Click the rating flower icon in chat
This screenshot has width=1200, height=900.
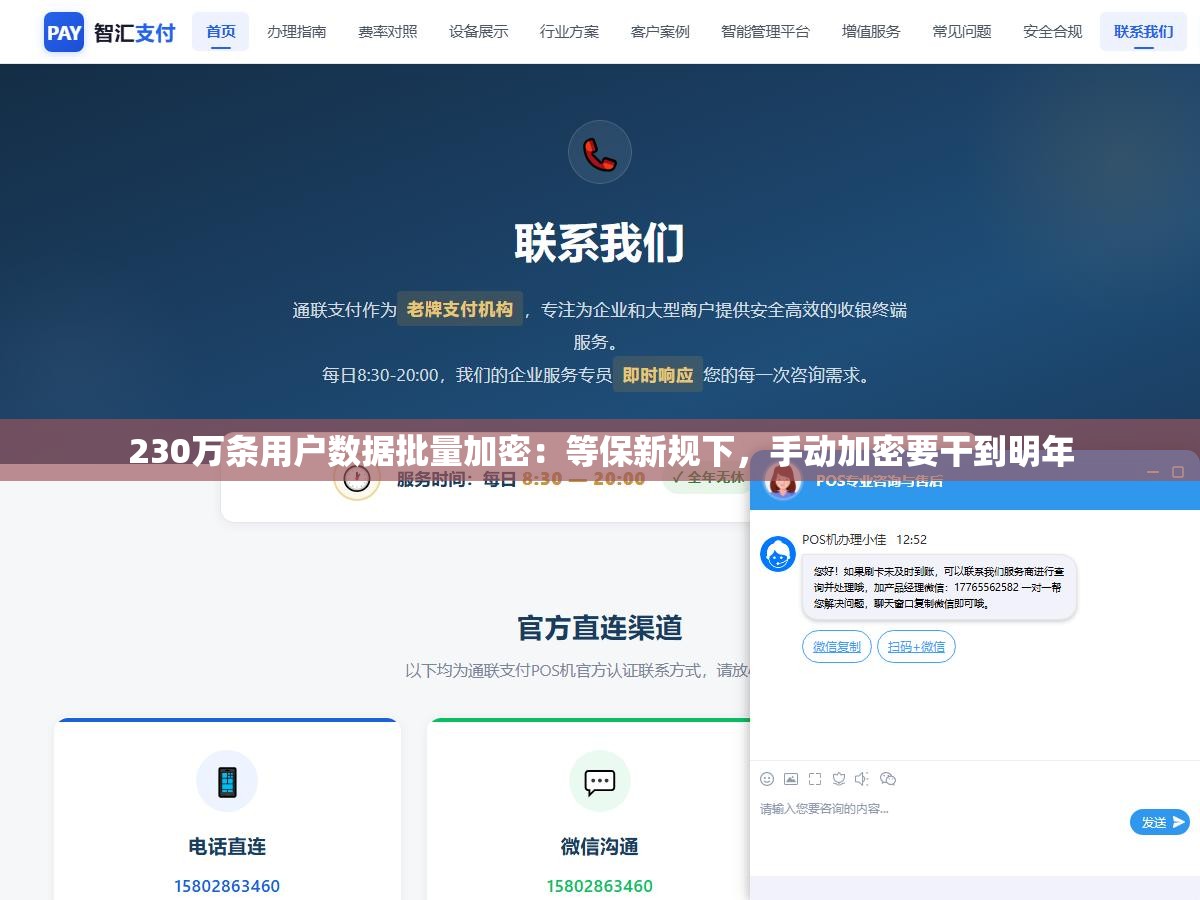point(839,778)
